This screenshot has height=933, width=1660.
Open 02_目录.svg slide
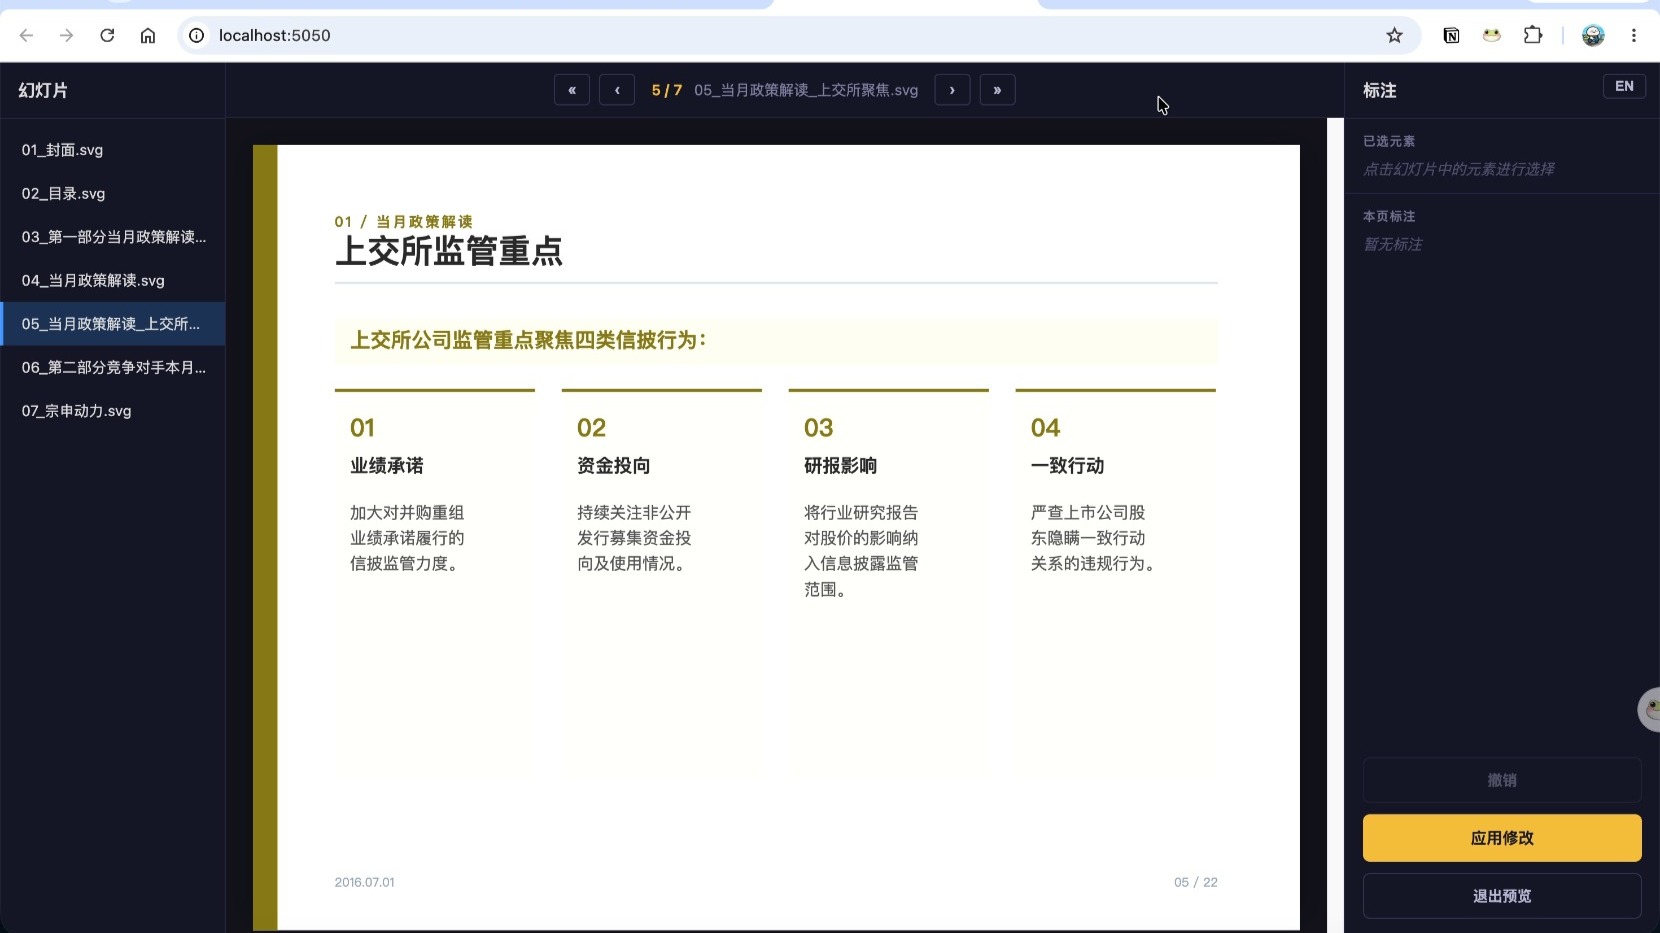pyautogui.click(x=112, y=193)
